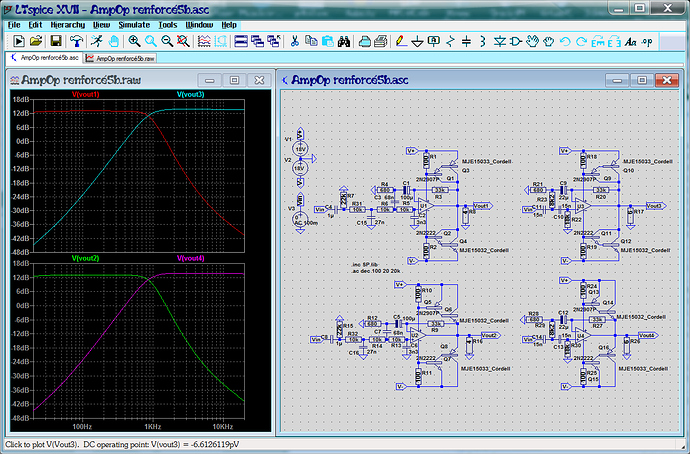Select the Cut scissors tool

(x=294, y=41)
